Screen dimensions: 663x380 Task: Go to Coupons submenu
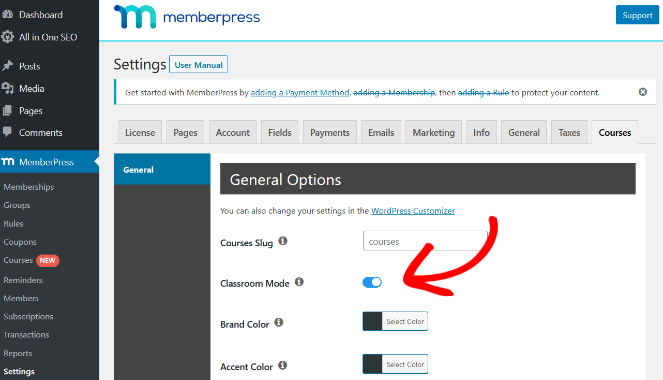pyautogui.click(x=20, y=242)
